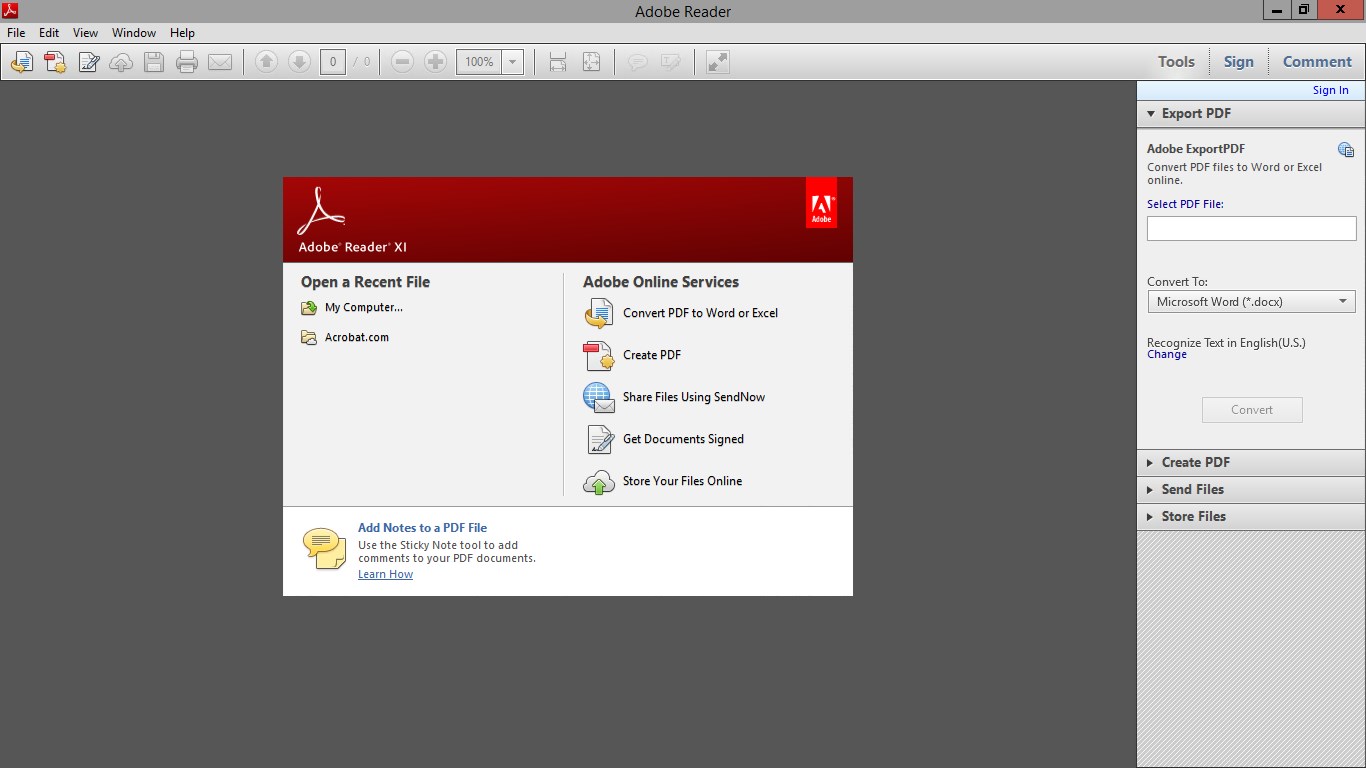Open the Help menu

(182, 33)
